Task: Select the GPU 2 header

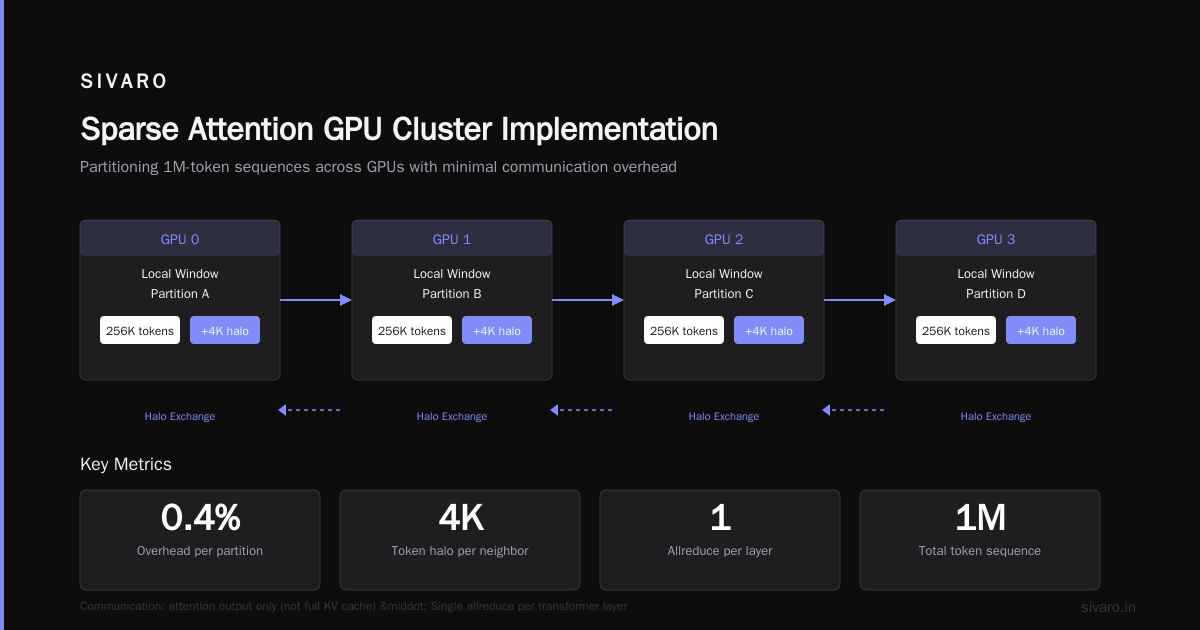Action: tap(724, 240)
